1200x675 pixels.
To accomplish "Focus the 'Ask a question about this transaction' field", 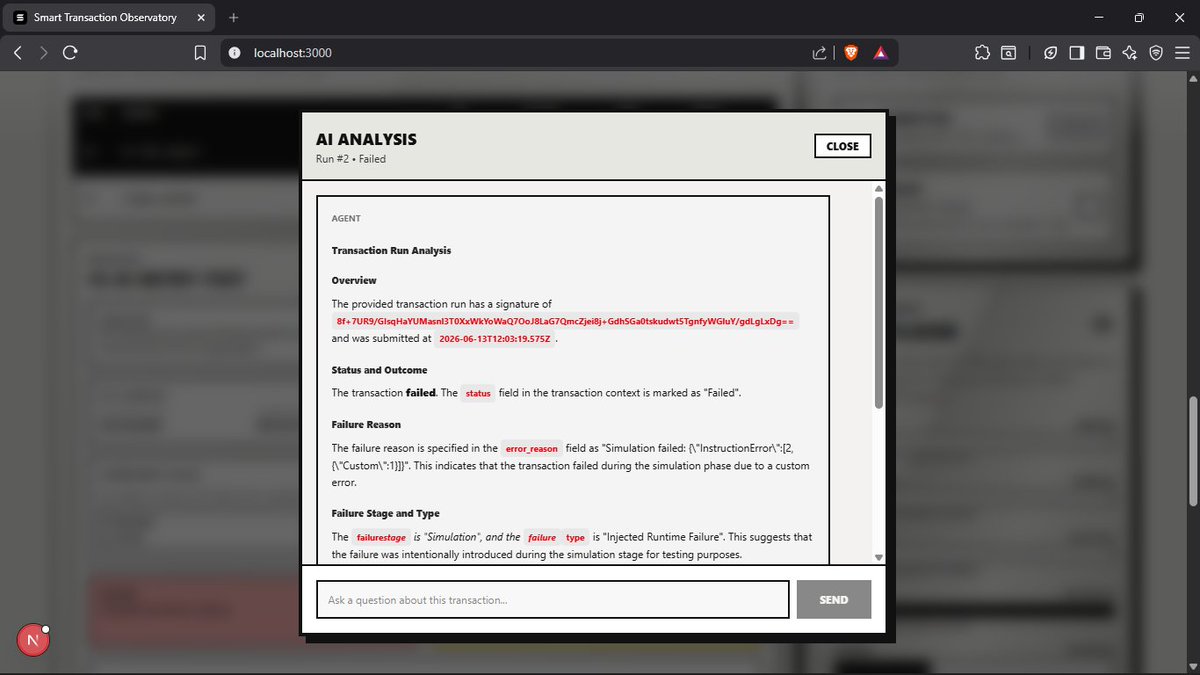I will [553, 600].
